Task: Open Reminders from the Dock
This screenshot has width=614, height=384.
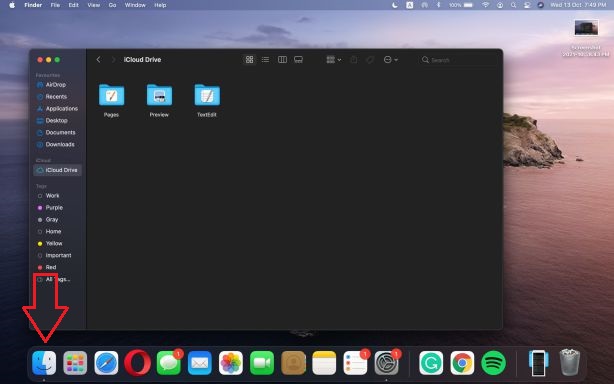Action: (x=356, y=363)
